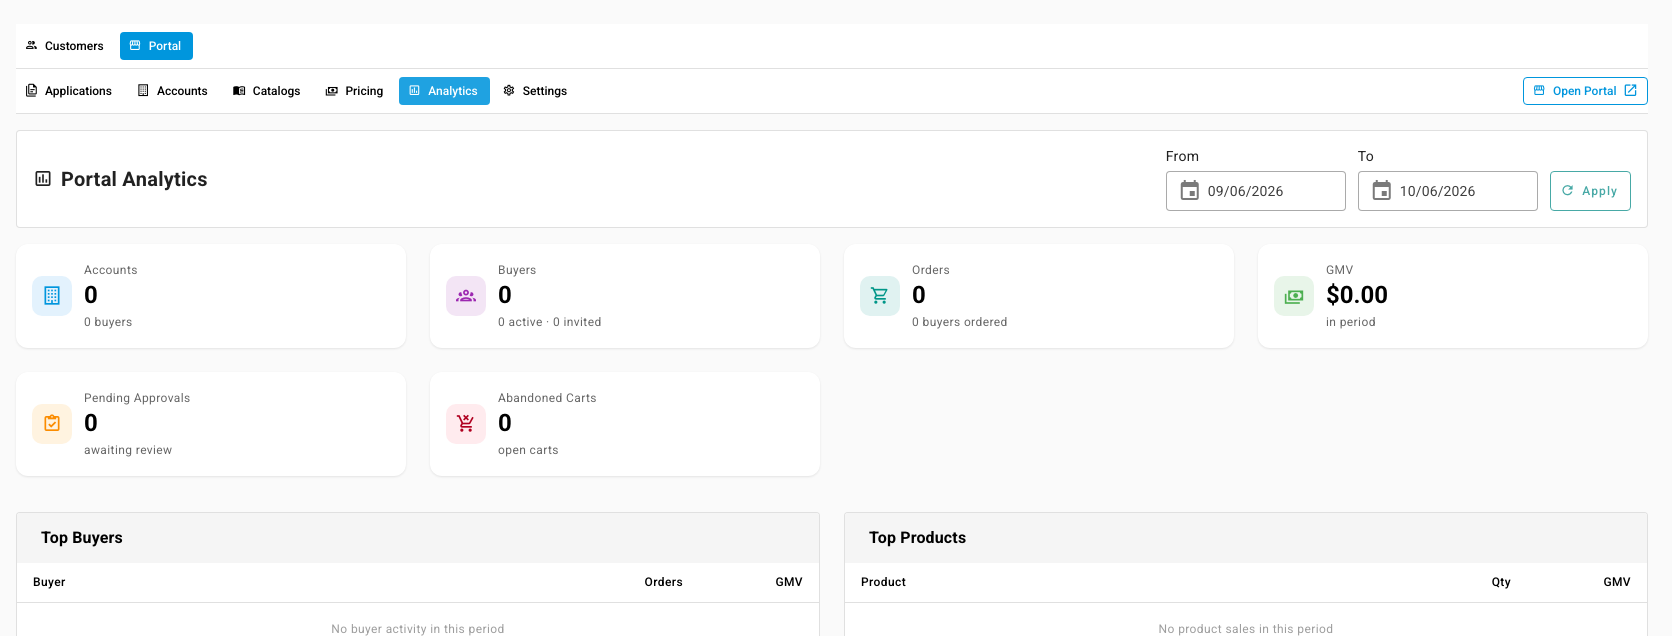Open the Pricing tab
Viewport: 1672px width, 636px height.
(354, 91)
